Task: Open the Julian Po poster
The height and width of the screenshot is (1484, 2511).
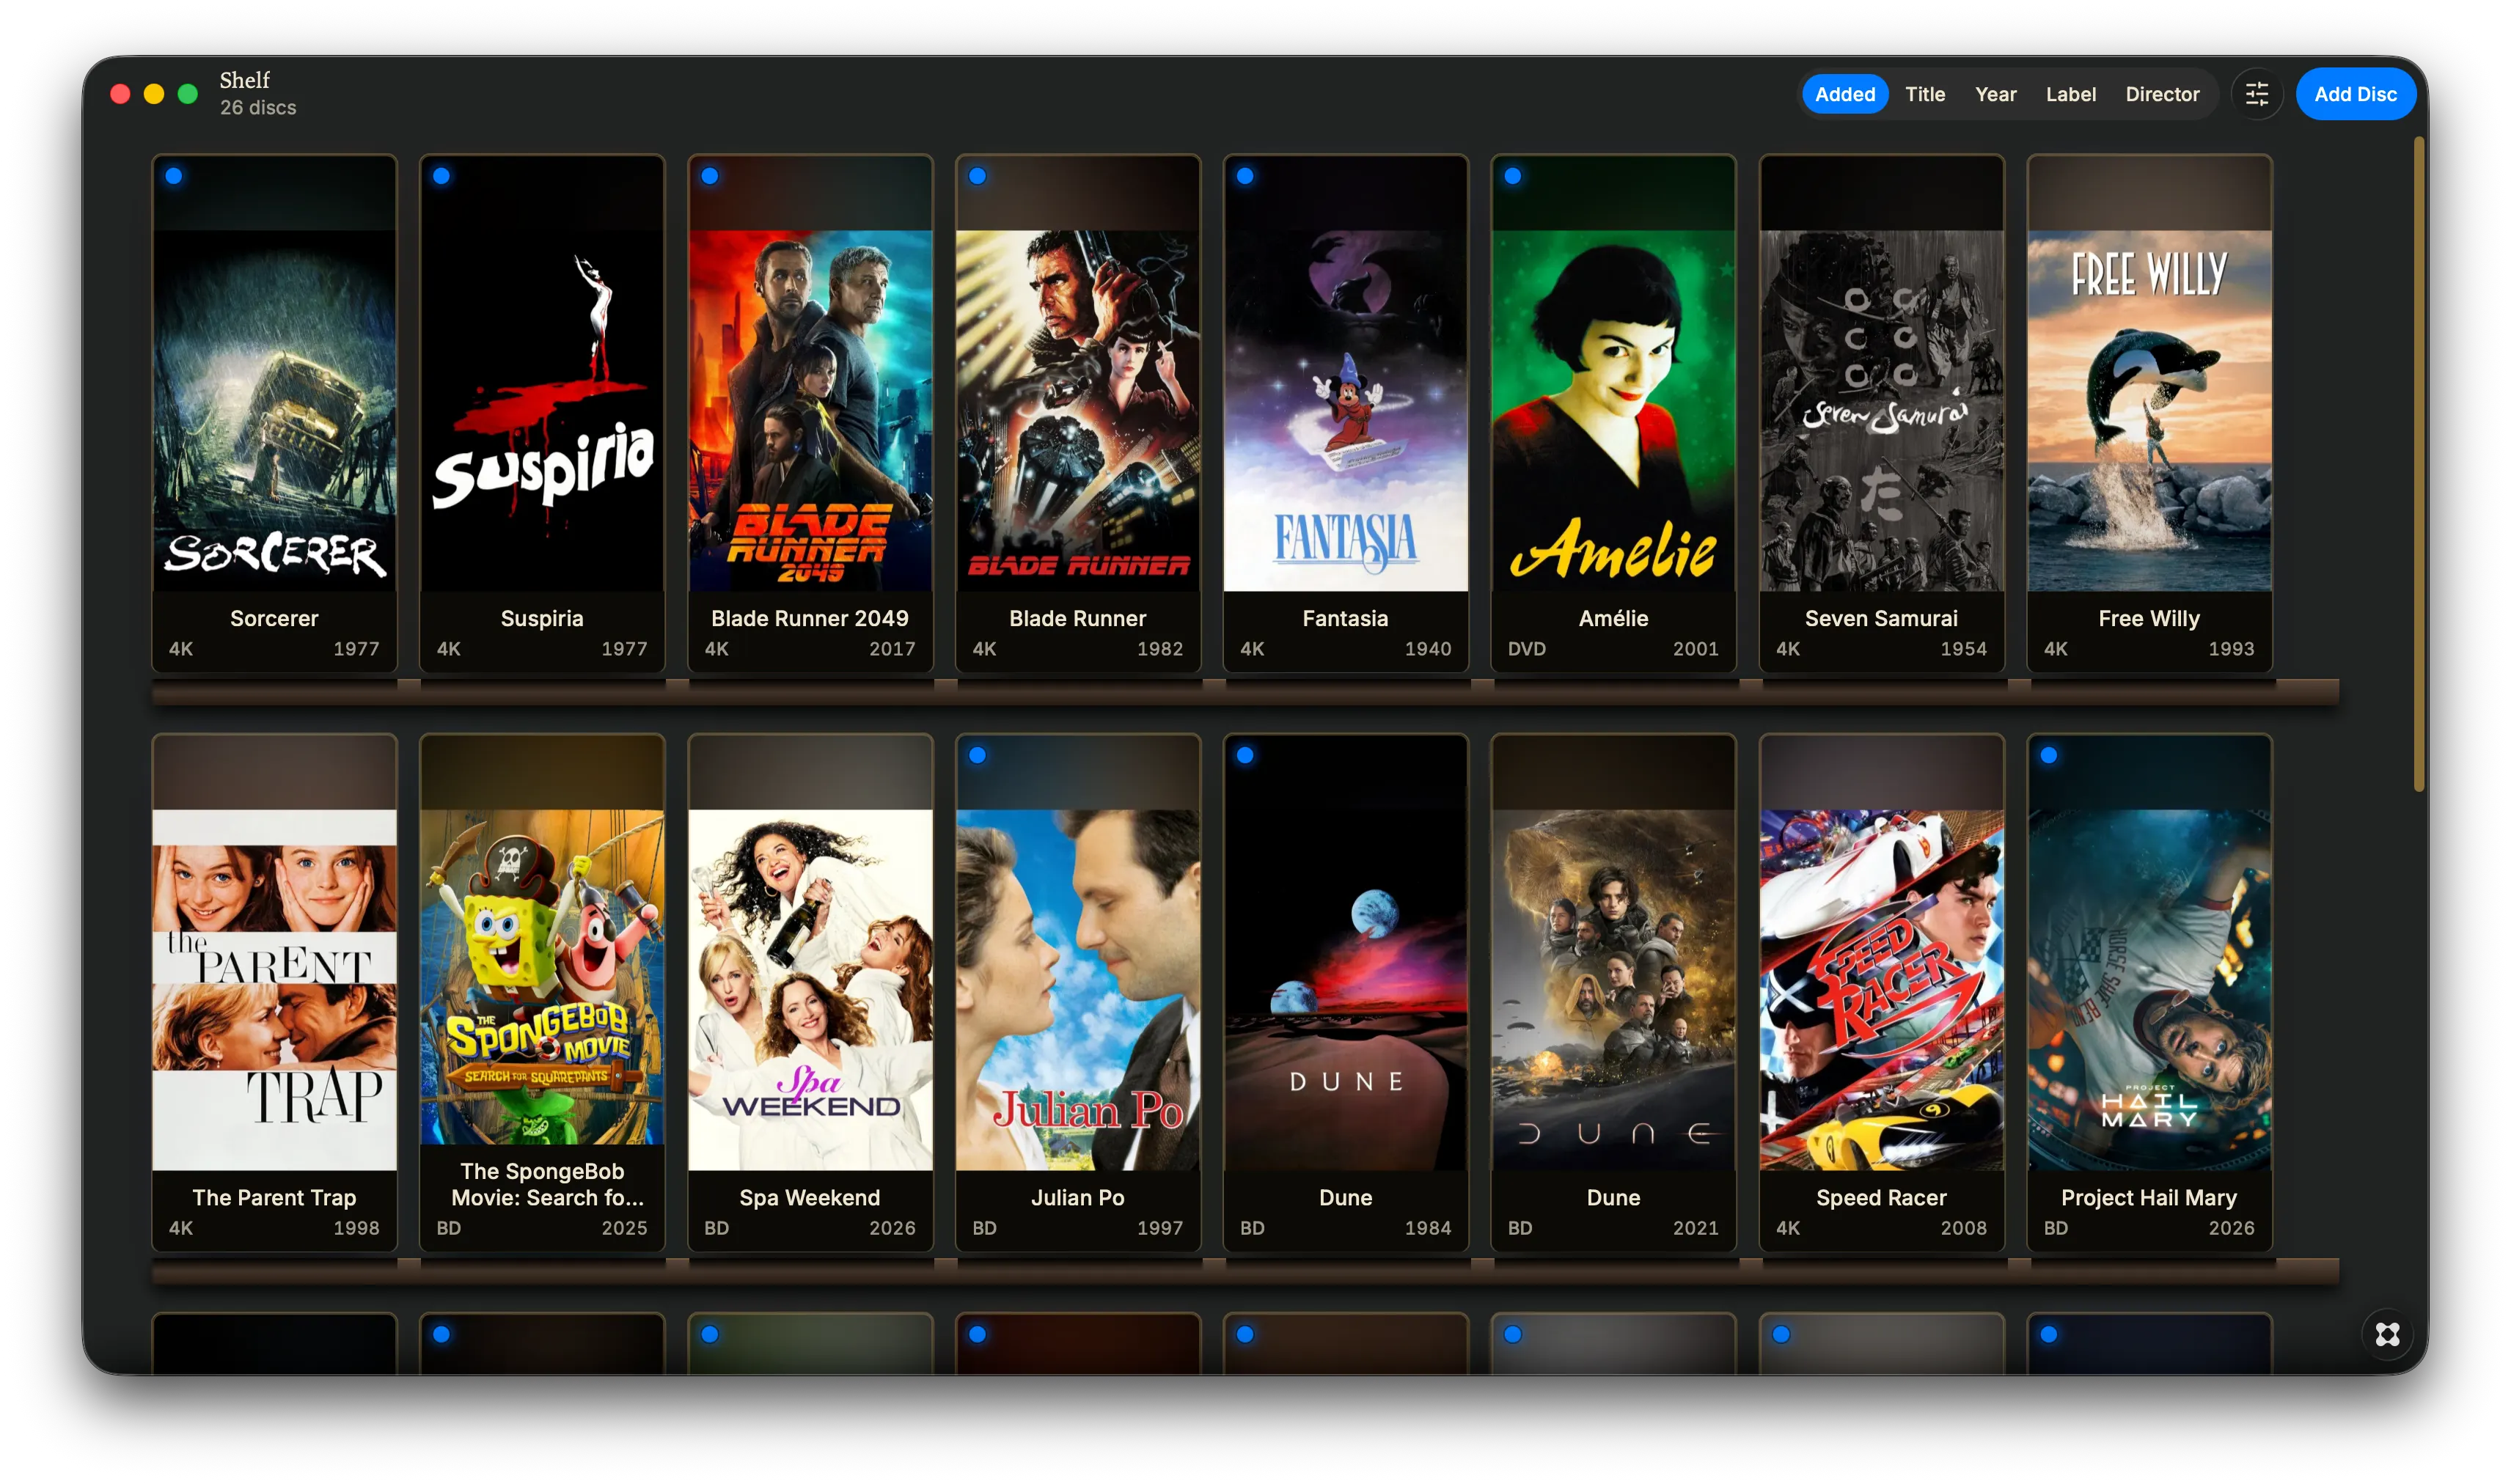Action: (1077, 989)
